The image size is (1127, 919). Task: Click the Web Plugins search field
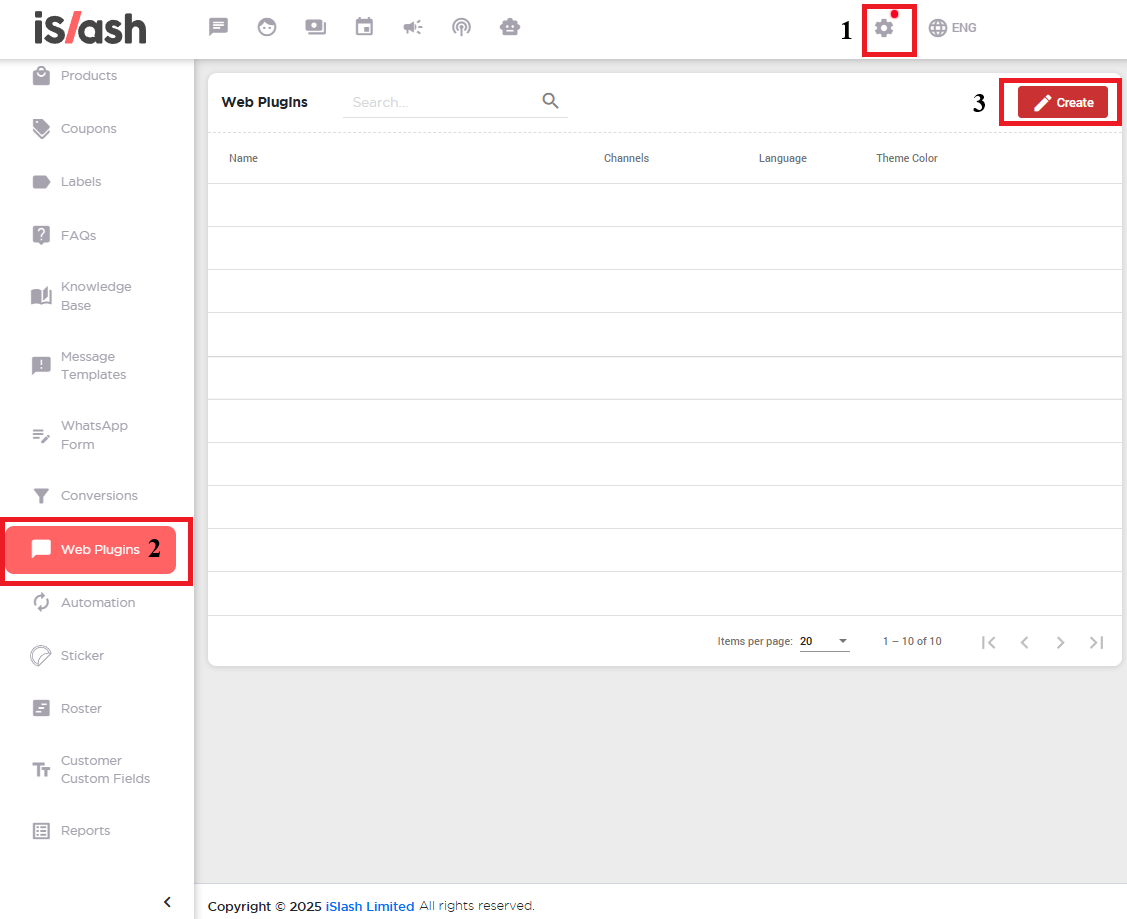pos(440,102)
